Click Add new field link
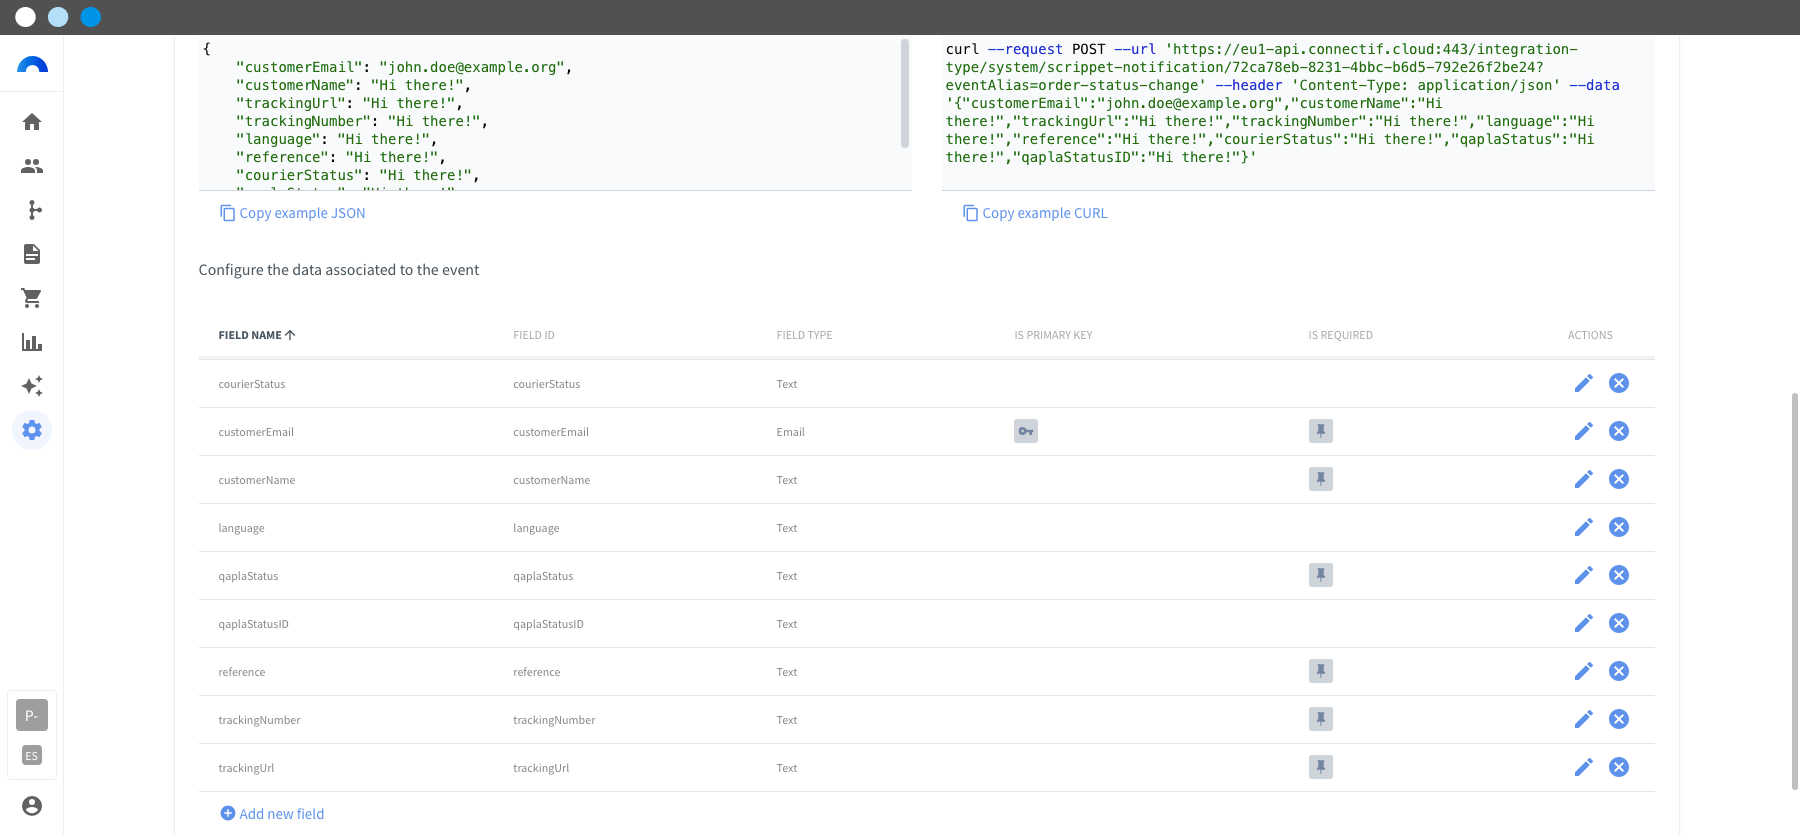Image resolution: width=1800 pixels, height=835 pixels. [272, 814]
